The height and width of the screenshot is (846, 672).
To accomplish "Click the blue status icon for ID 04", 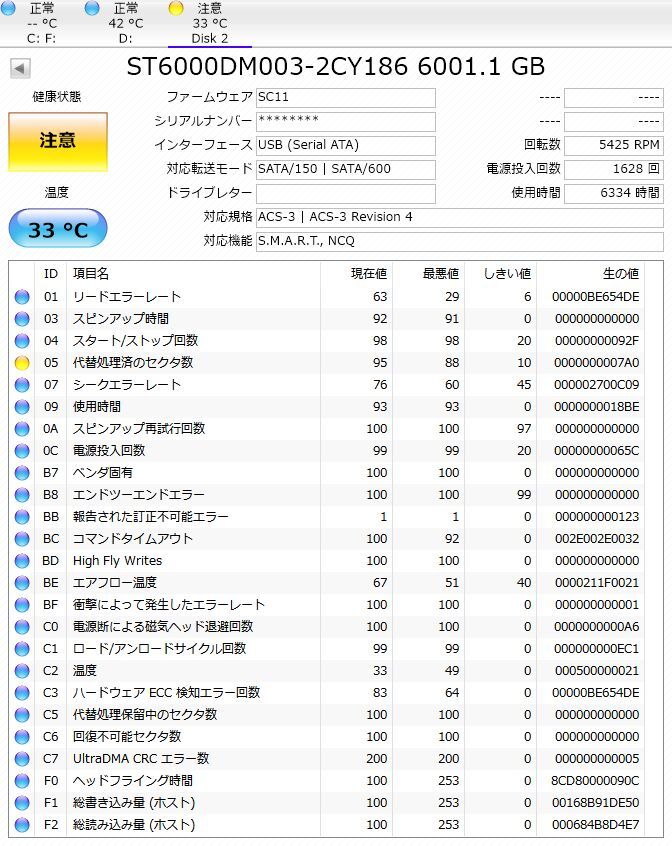I will click(x=22, y=341).
